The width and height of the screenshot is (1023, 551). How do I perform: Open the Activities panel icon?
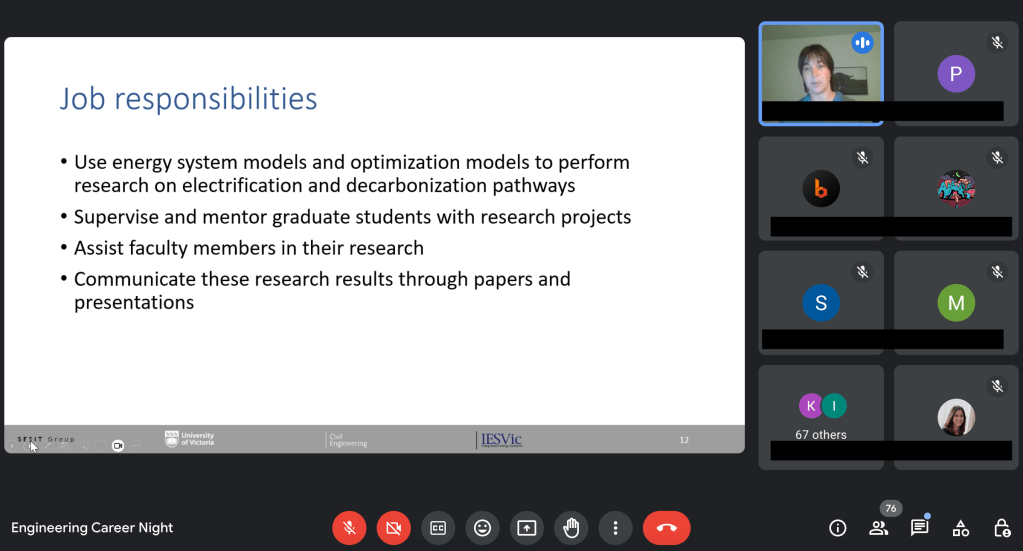[x=960, y=528]
